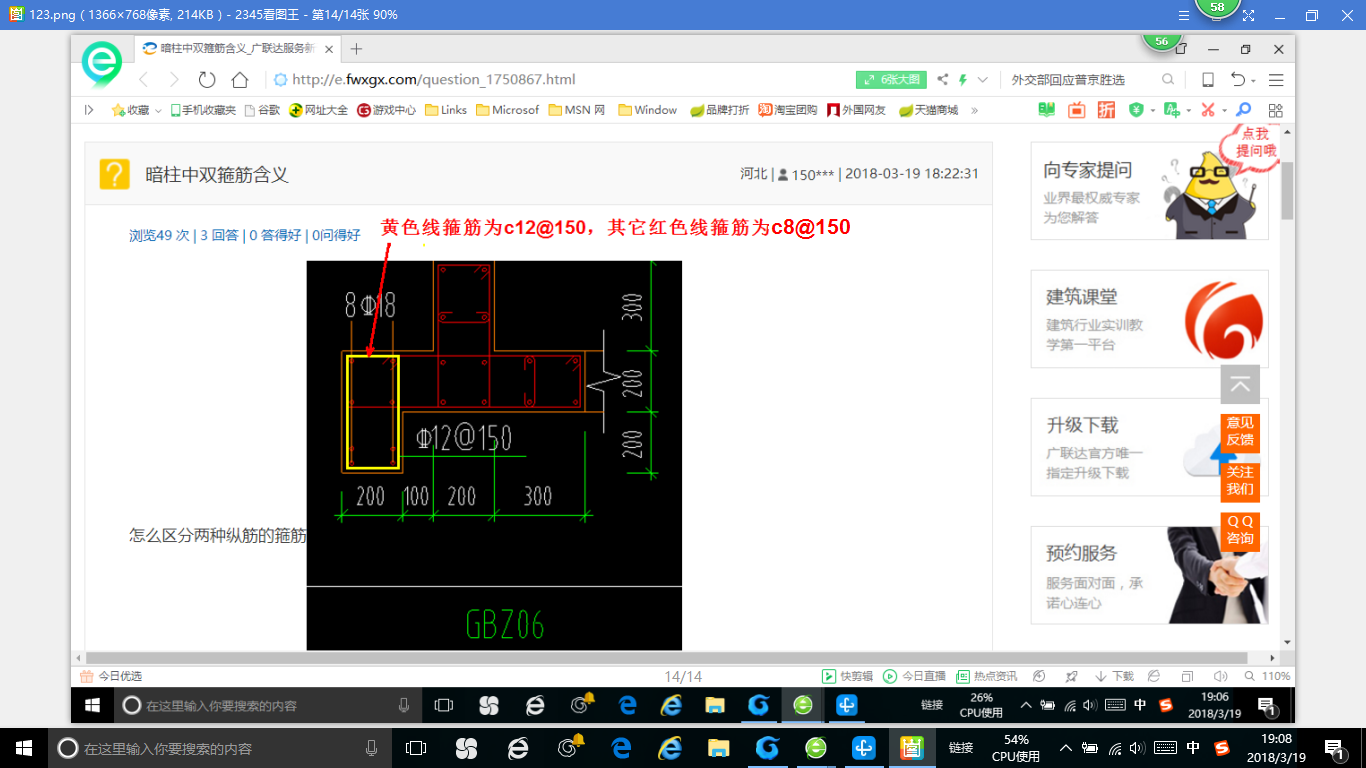Click the gray back-to-top arrow button

click(1240, 385)
